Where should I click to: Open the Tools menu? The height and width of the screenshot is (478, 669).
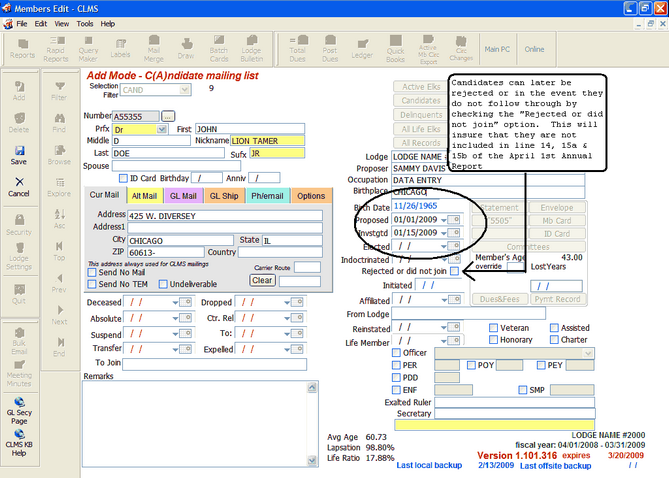(x=84, y=22)
